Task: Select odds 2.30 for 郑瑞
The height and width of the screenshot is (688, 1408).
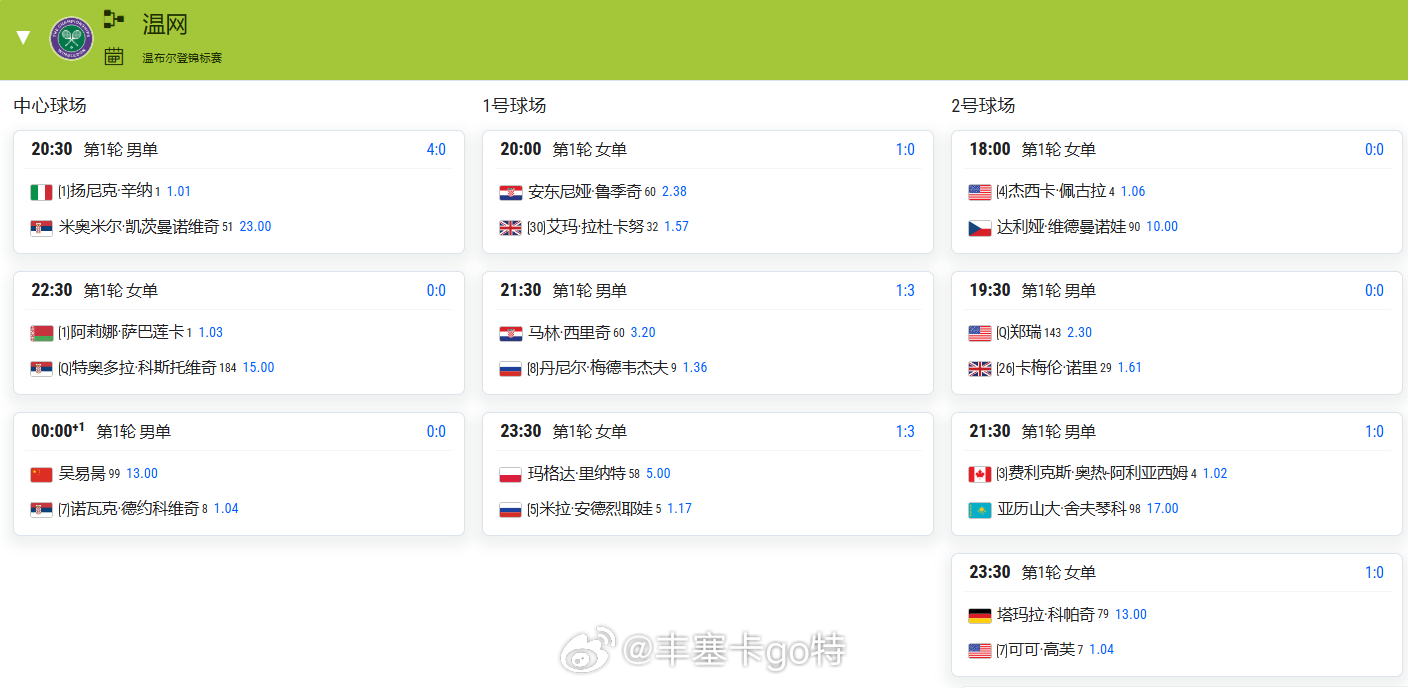Action: [1080, 332]
